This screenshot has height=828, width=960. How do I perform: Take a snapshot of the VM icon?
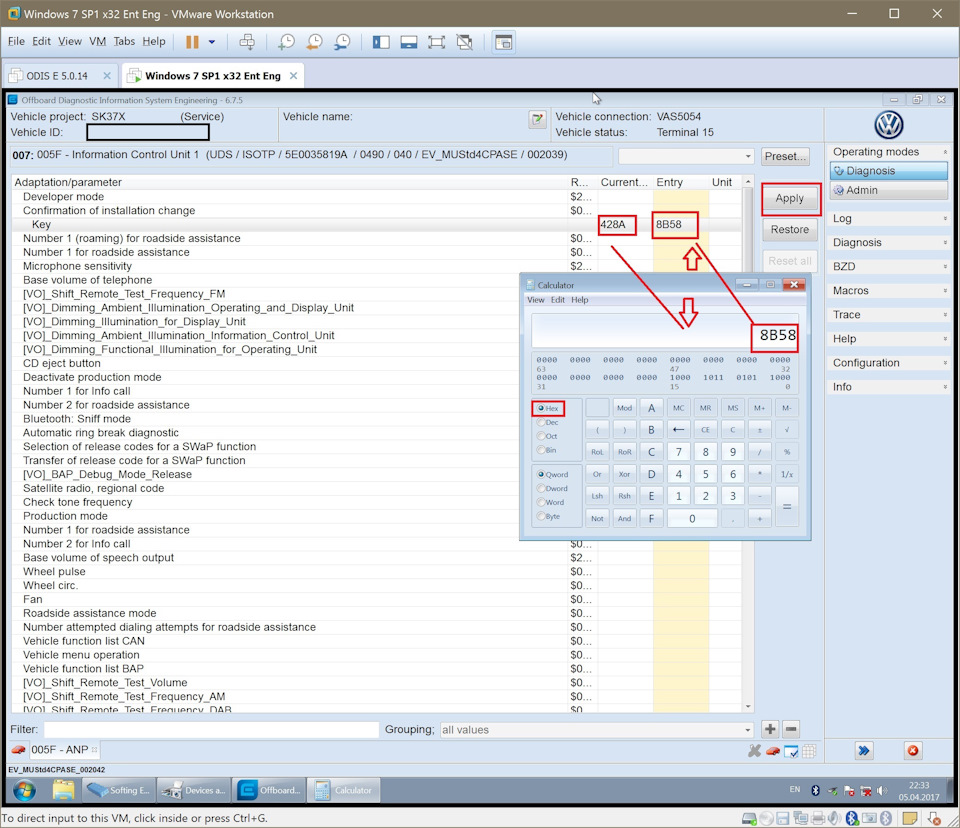tap(286, 42)
